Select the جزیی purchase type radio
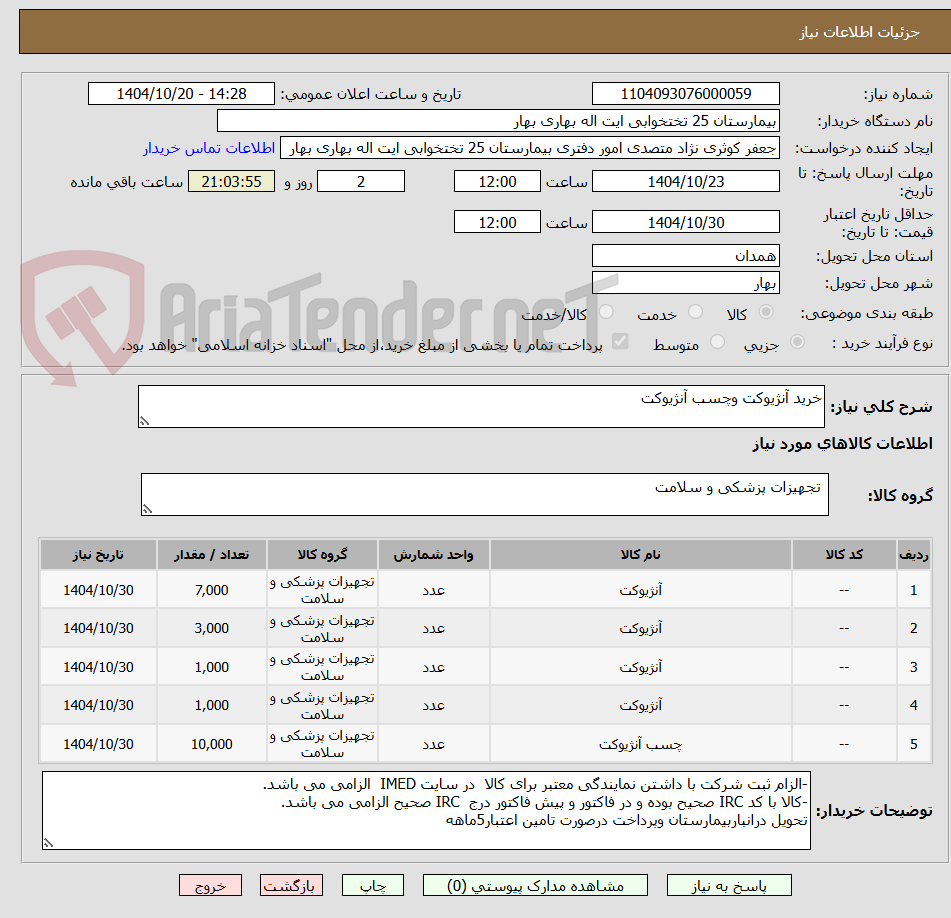This screenshot has height=918, width=951. (x=798, y=343)
